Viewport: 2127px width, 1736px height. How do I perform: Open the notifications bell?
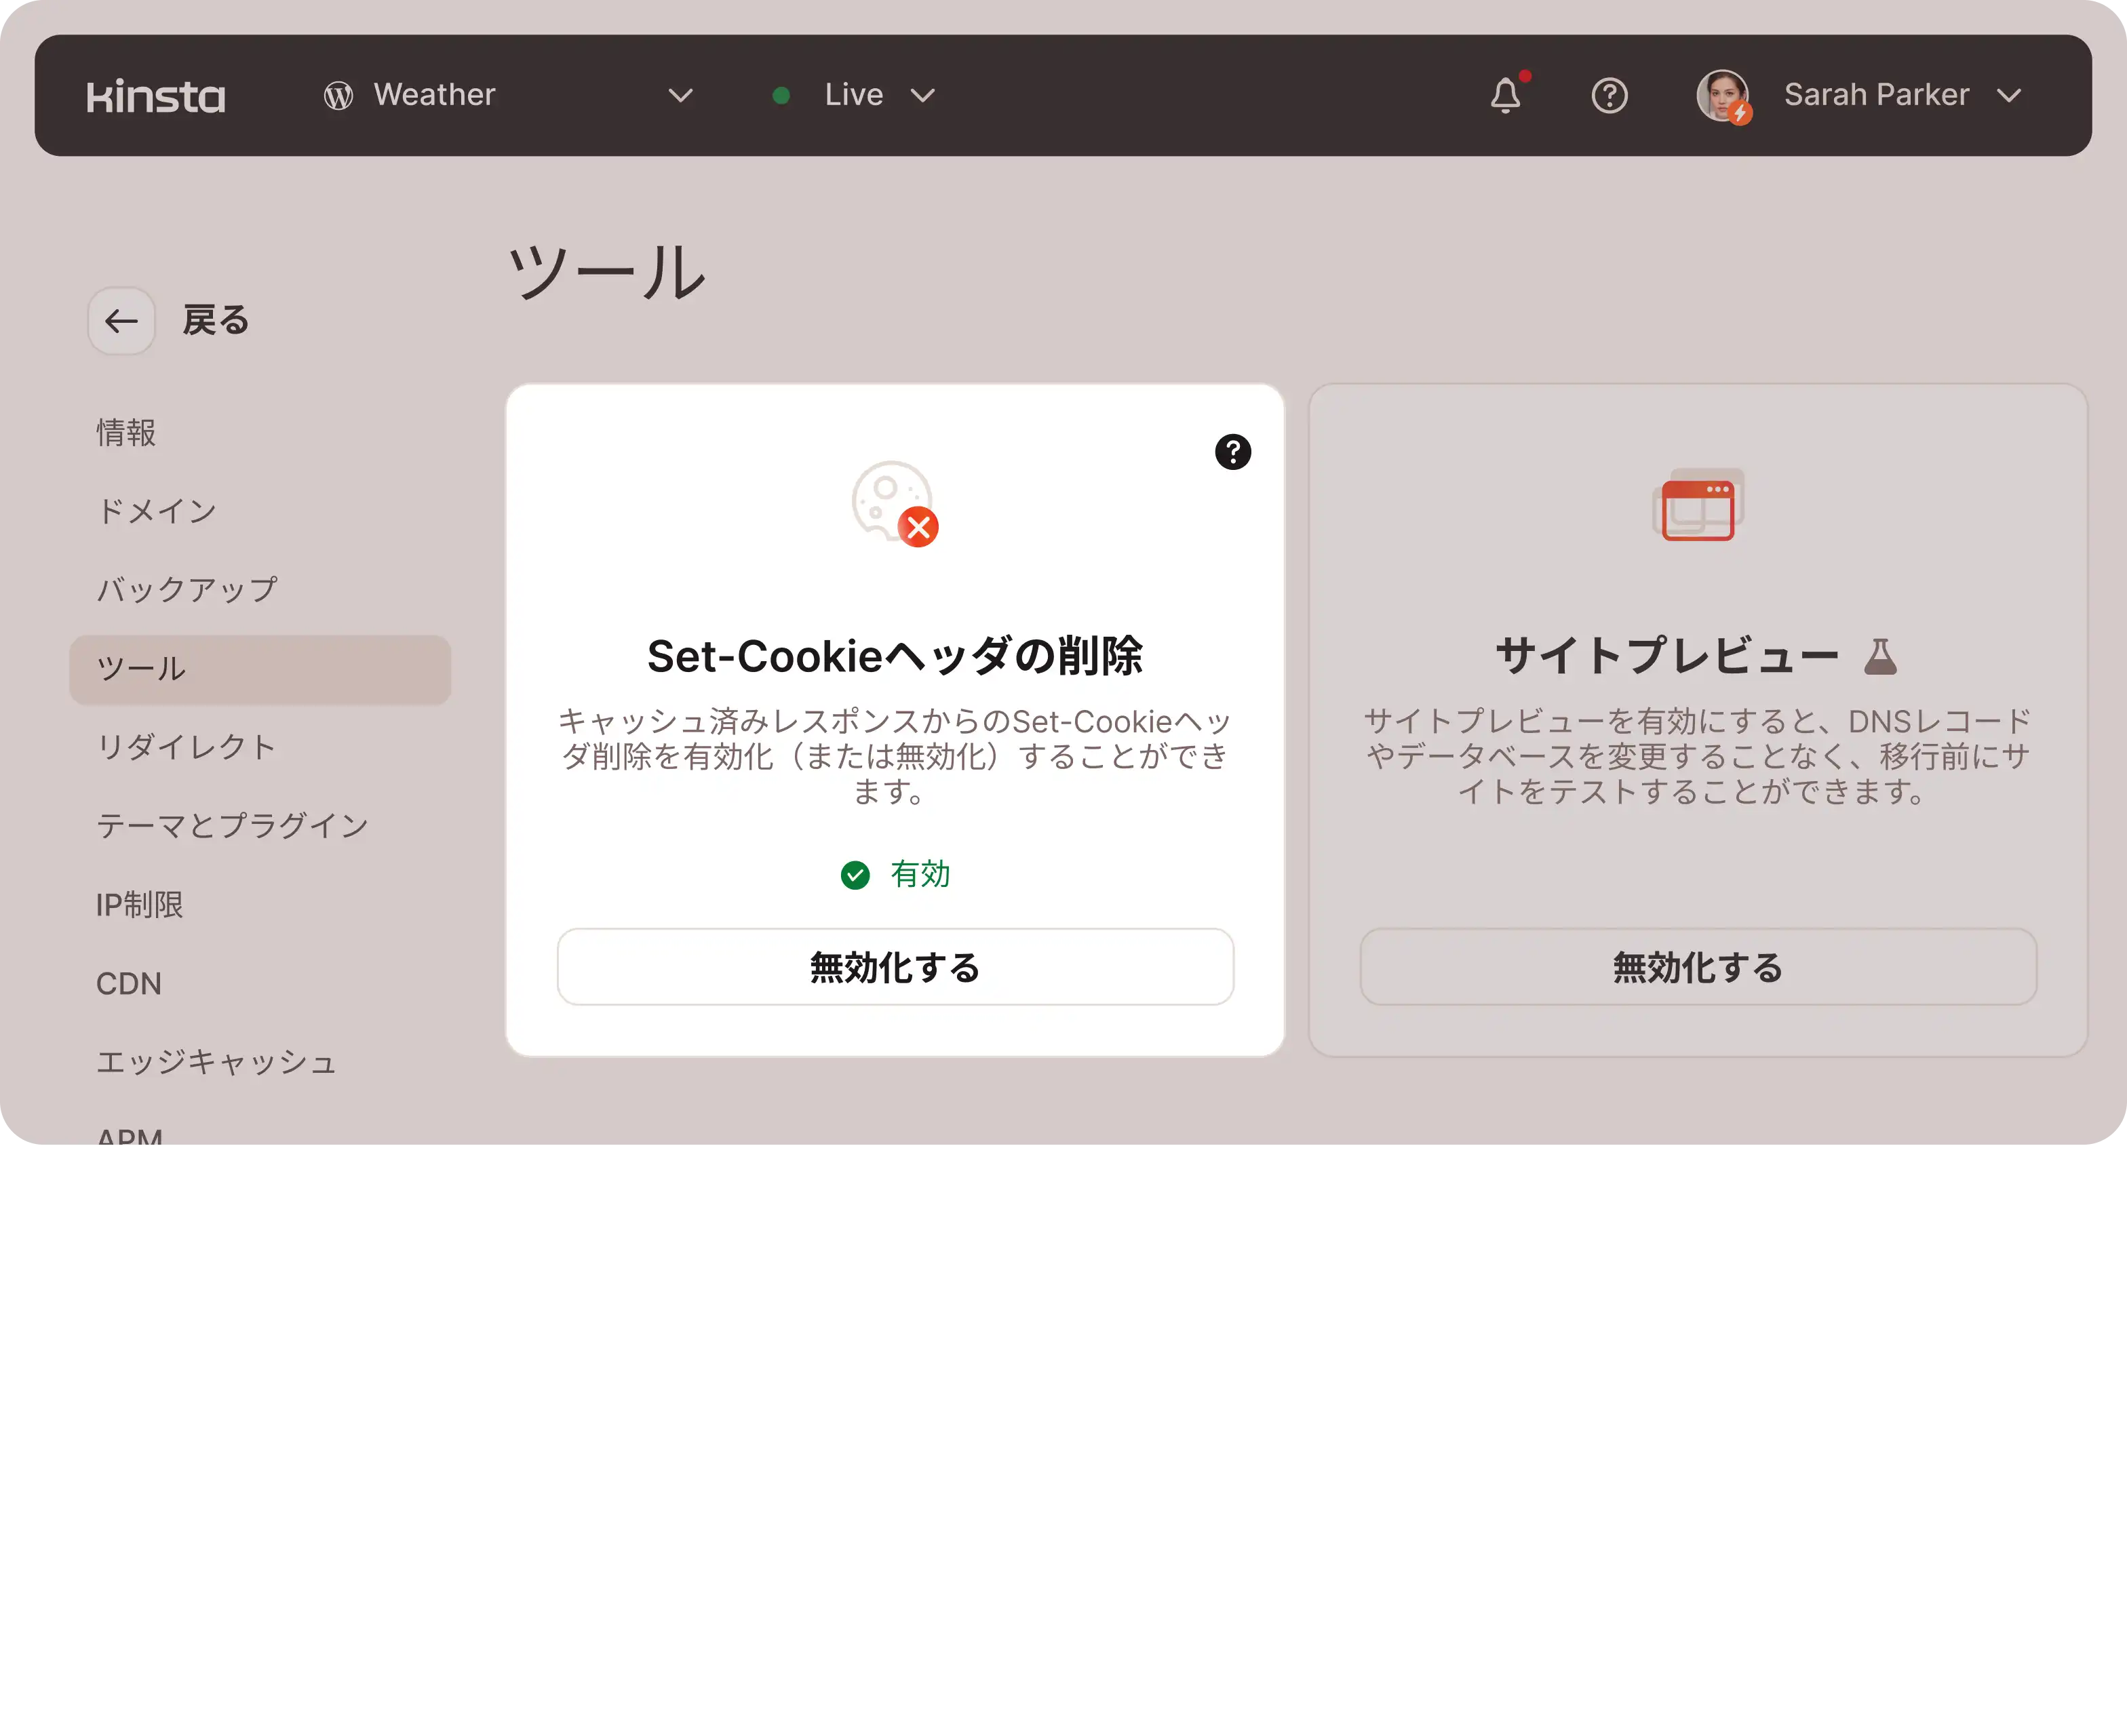1505,96
